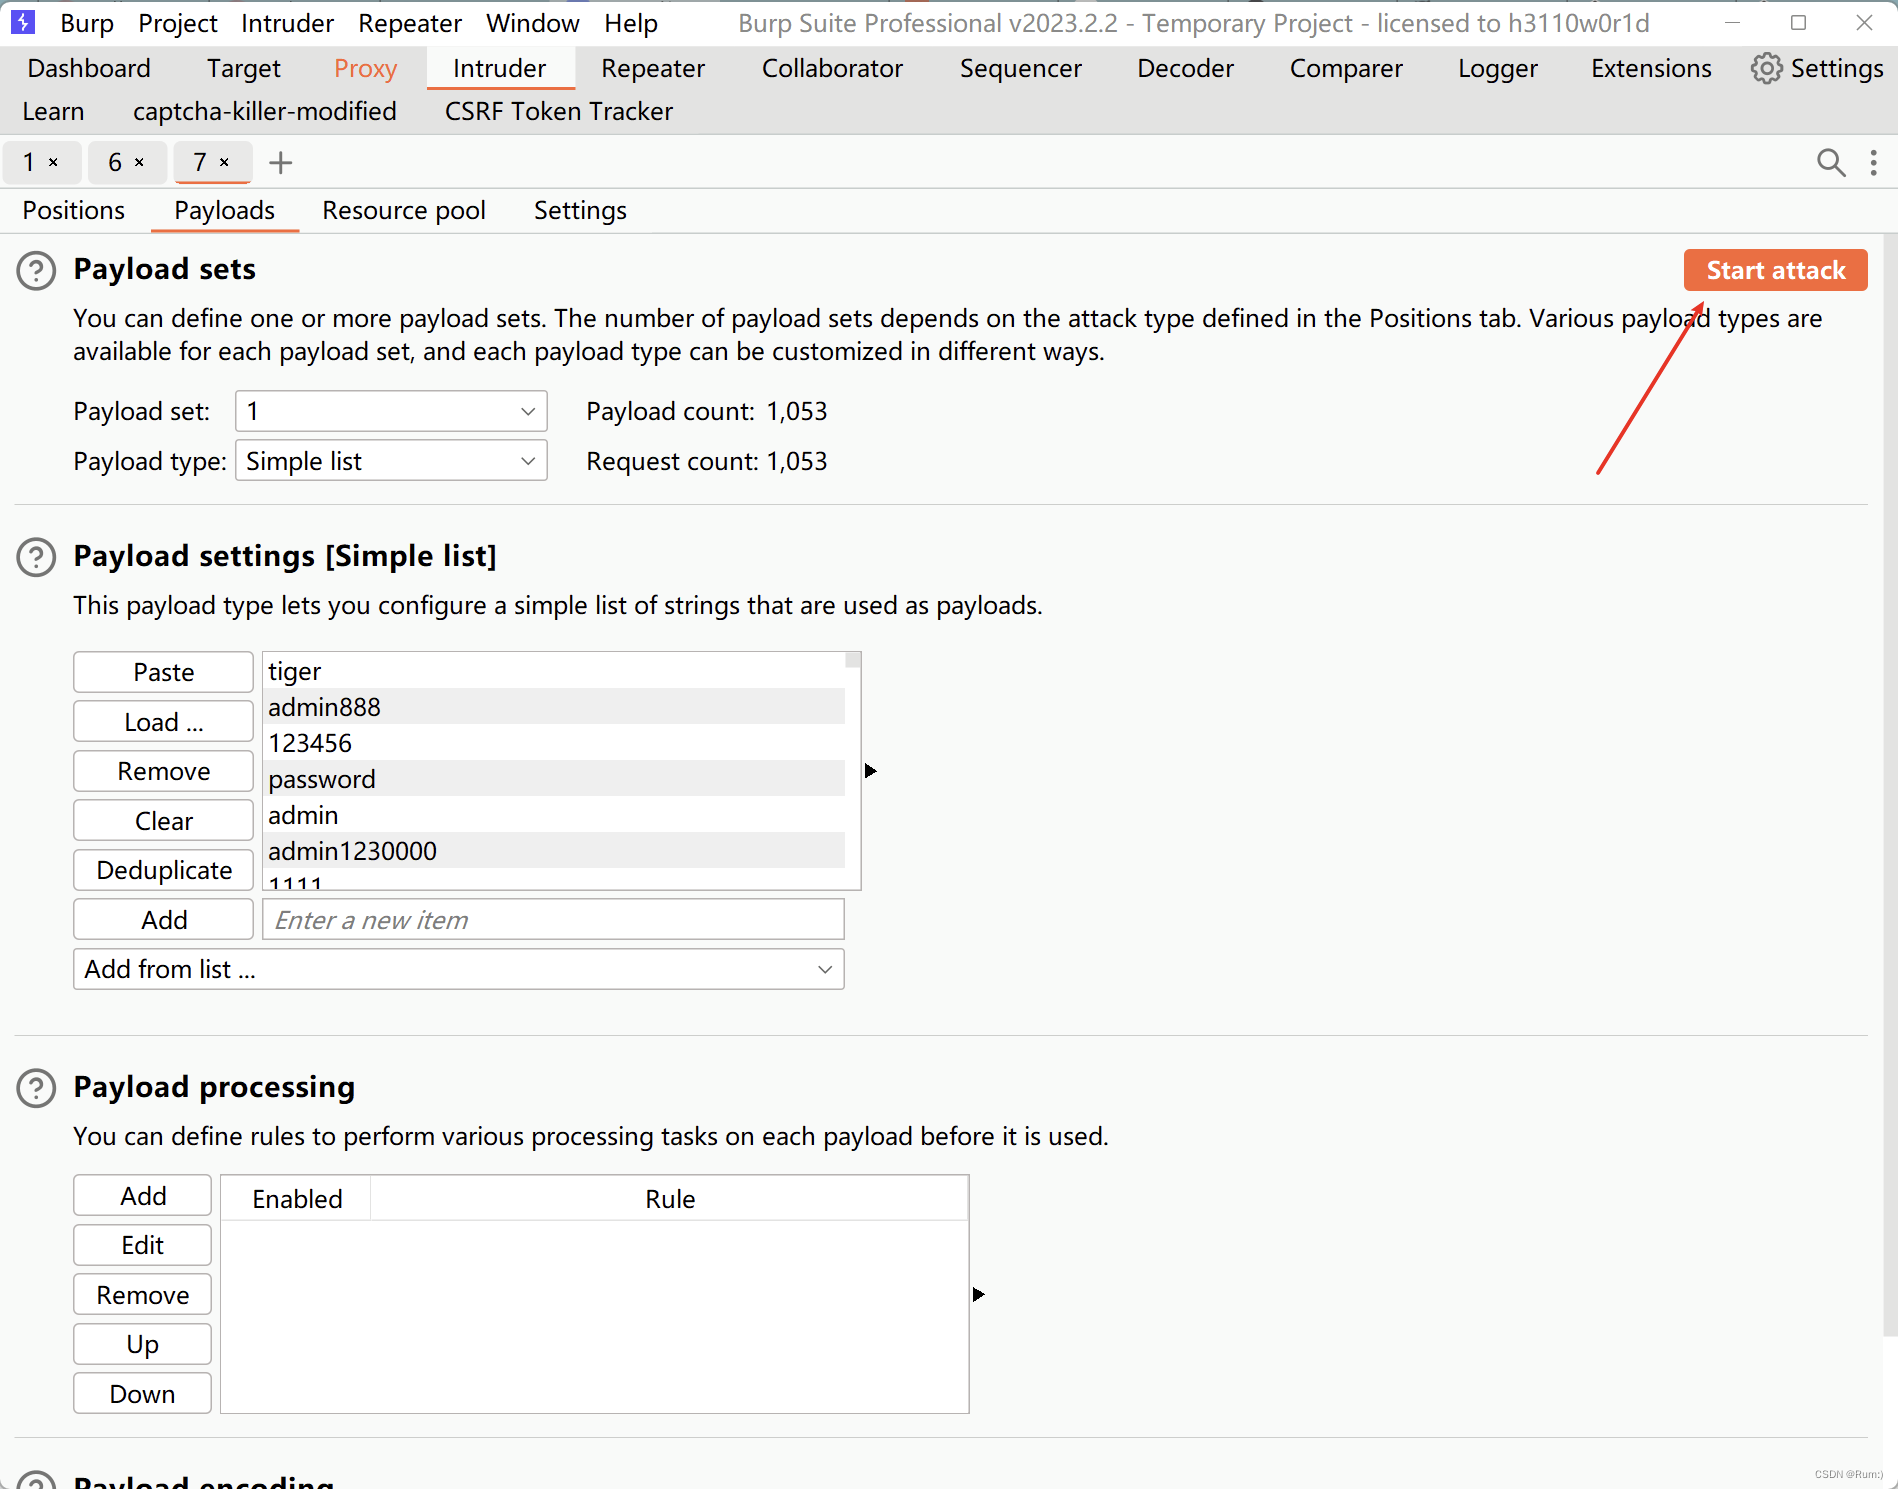The height and width of the screenshot is (1489, 1898).
Task: Open the Intruder menu in menu bar
Action: point(287,23)
